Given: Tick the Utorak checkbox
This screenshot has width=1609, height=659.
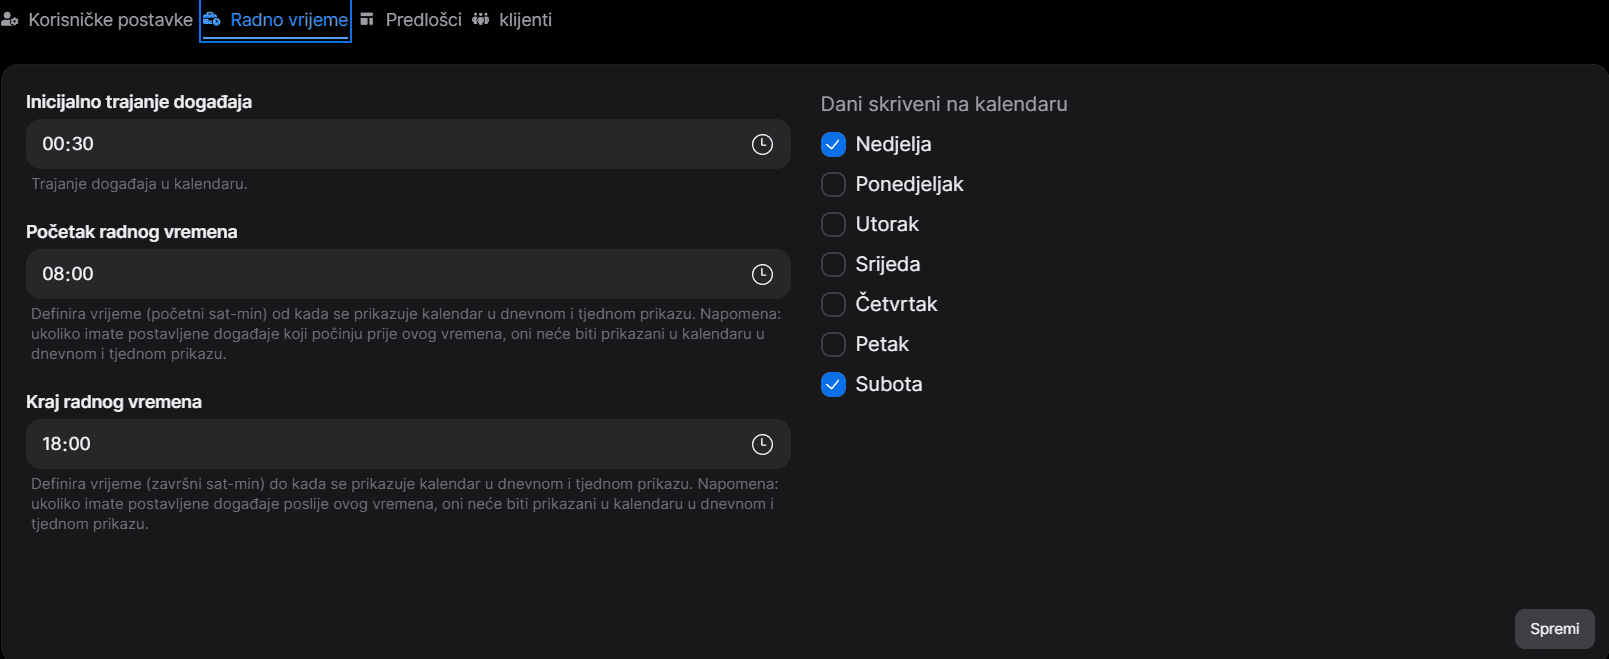Looking at the screenshot, I should tap(833, 224).
